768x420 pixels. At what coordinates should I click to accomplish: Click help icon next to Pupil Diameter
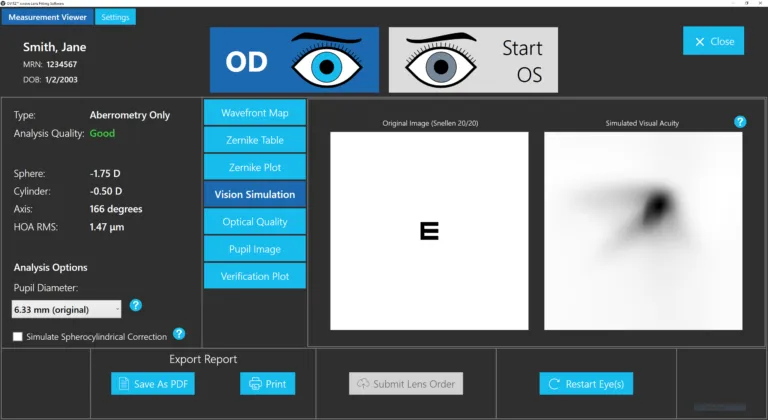point(136,306)
